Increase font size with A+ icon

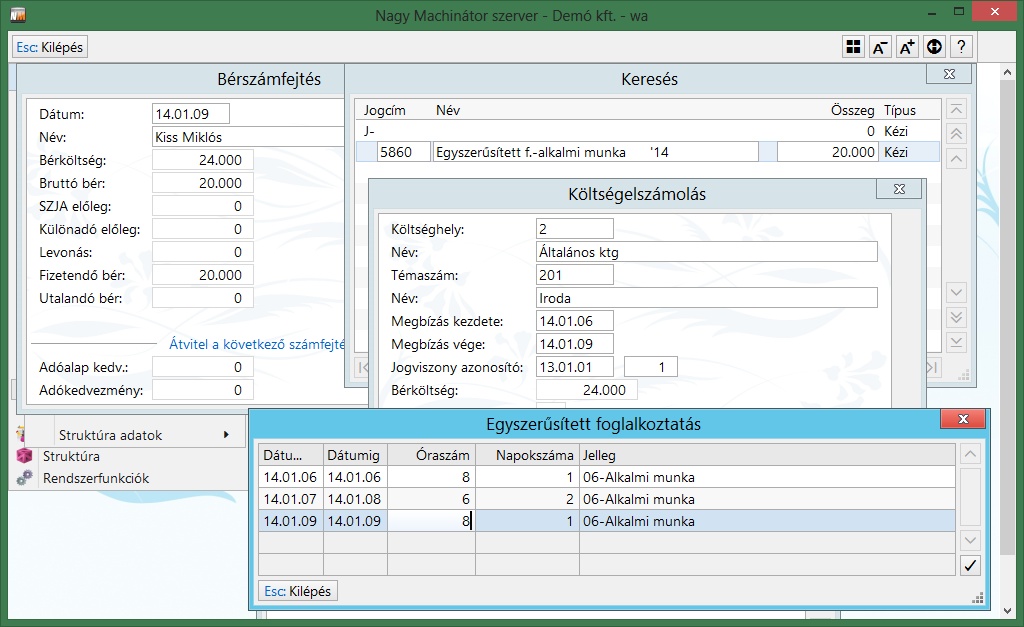pos(907,47)
